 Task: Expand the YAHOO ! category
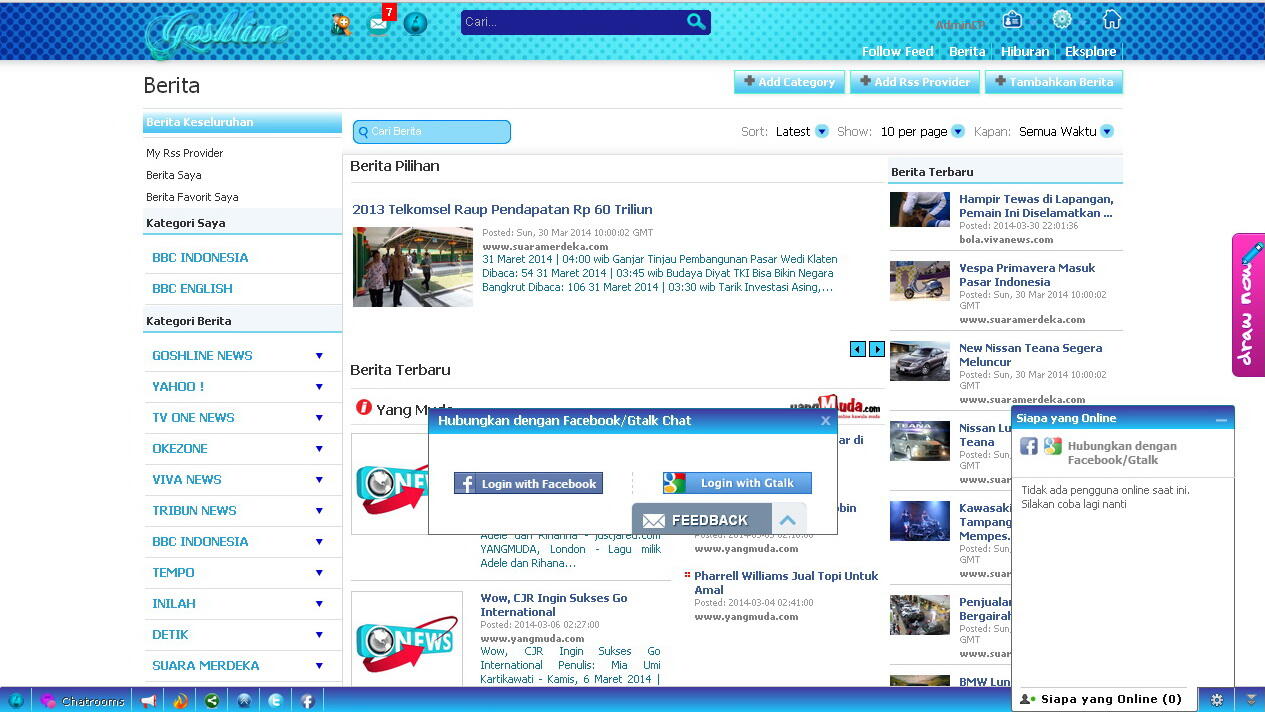pyautogui.click(x=319, y=386)
